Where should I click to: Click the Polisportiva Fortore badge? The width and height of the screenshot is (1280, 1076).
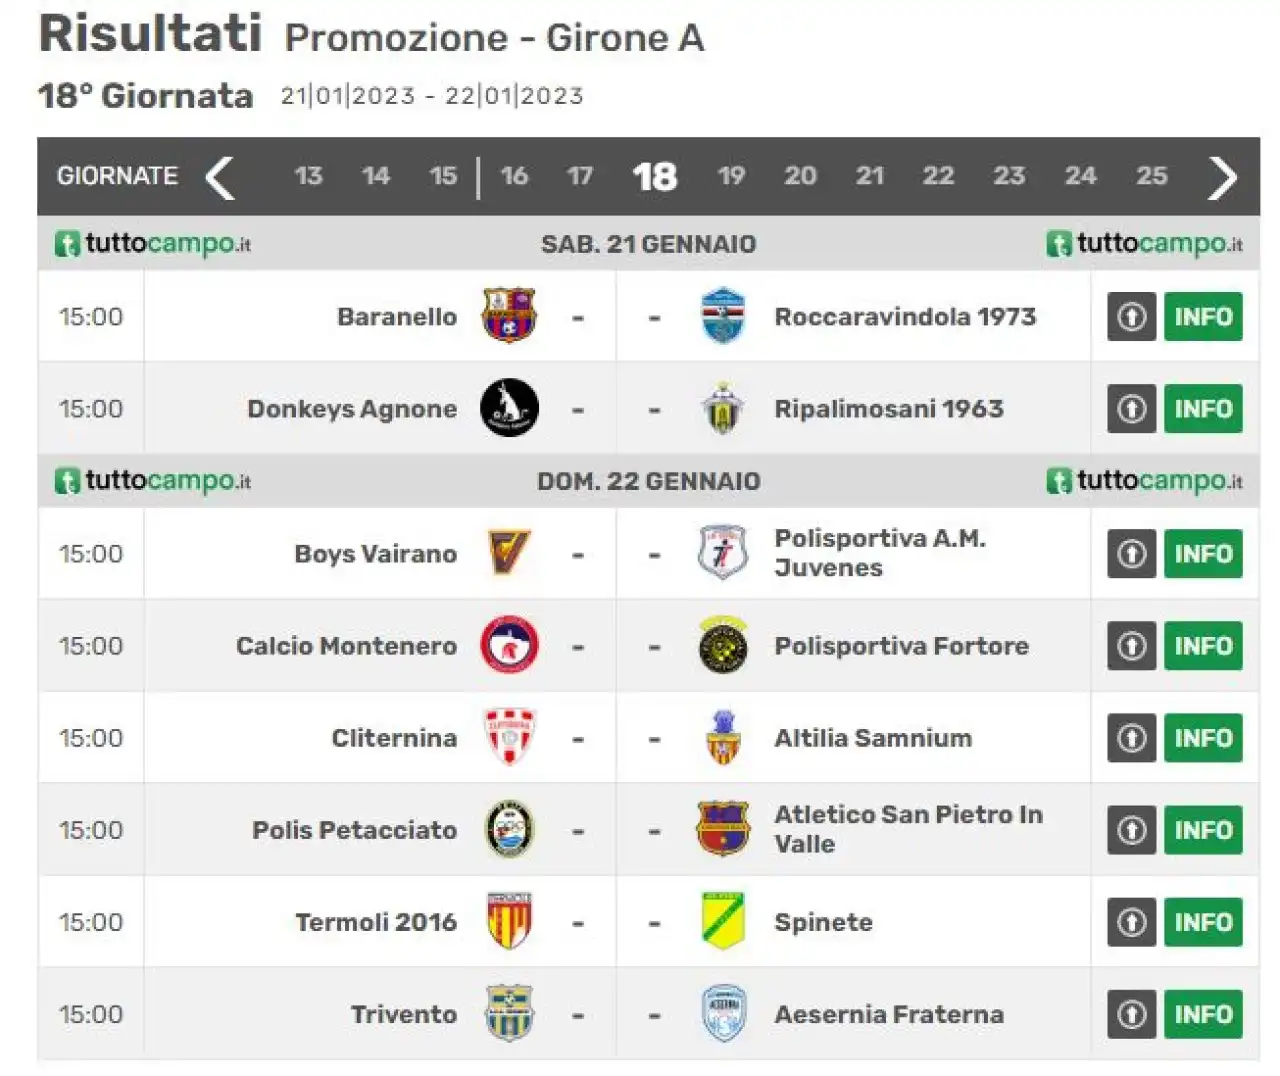(x=723, y=645)
